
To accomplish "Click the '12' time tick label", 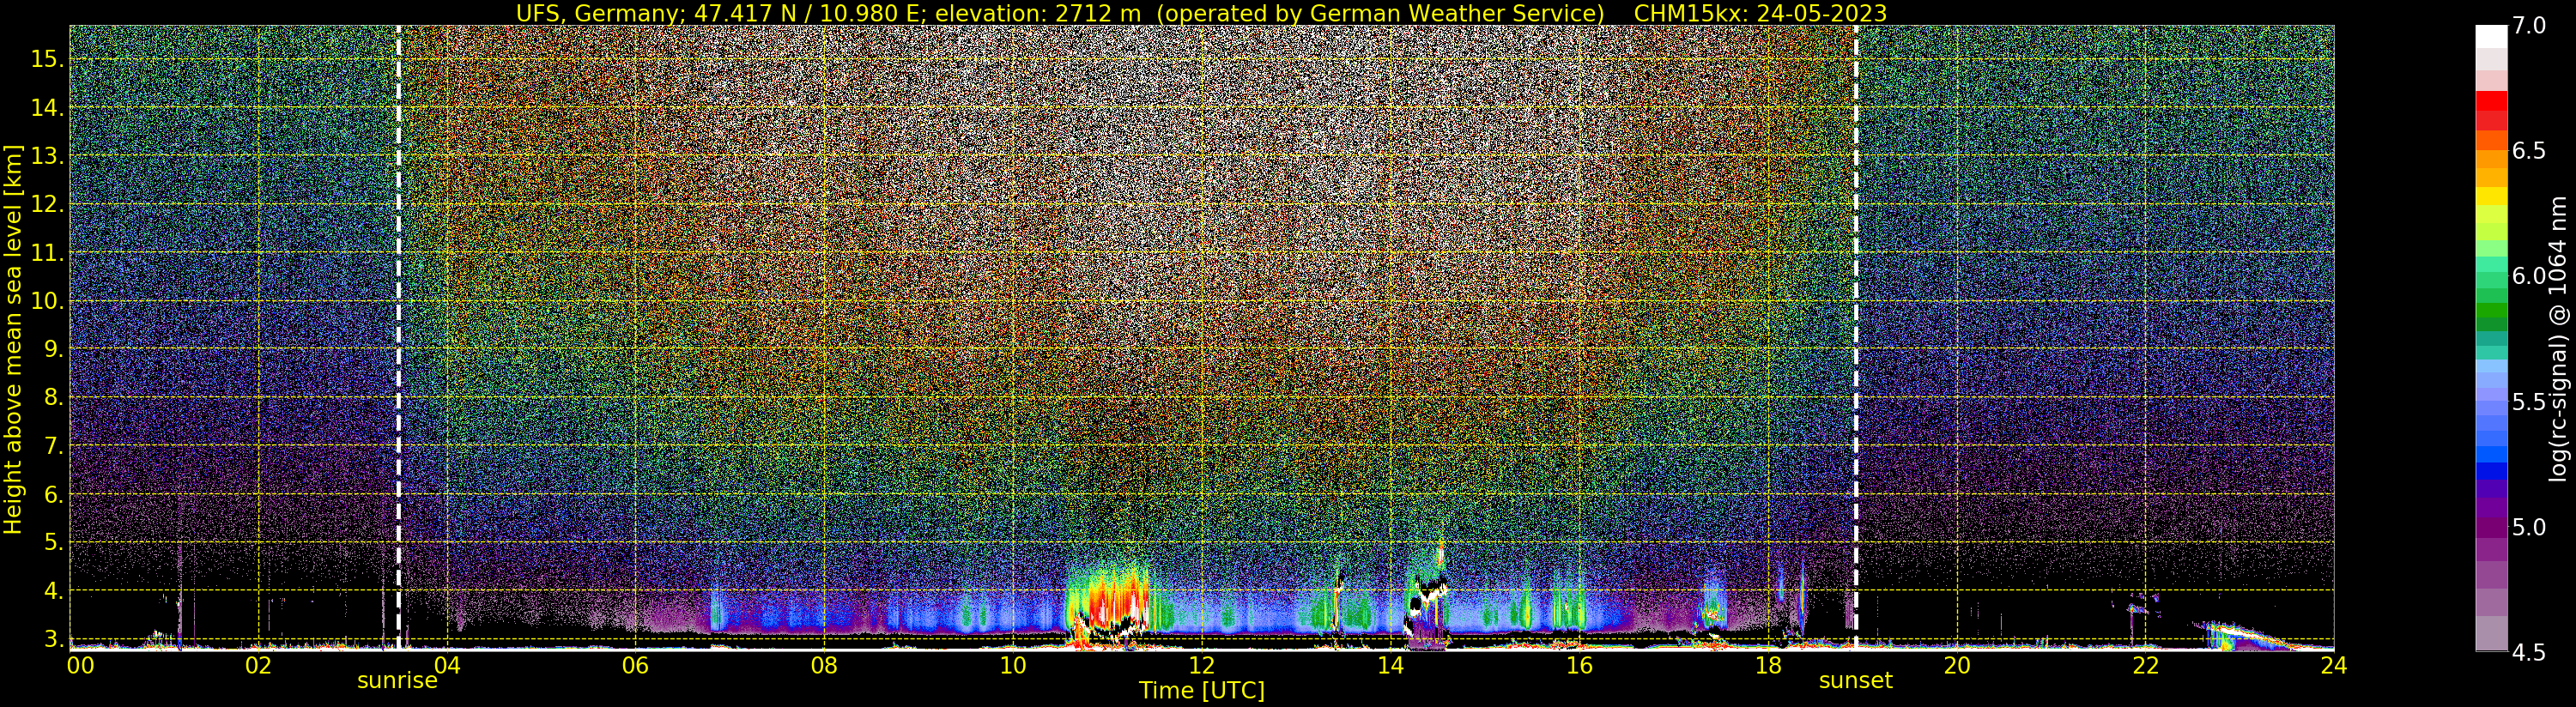I will (x=1202, y=665).
